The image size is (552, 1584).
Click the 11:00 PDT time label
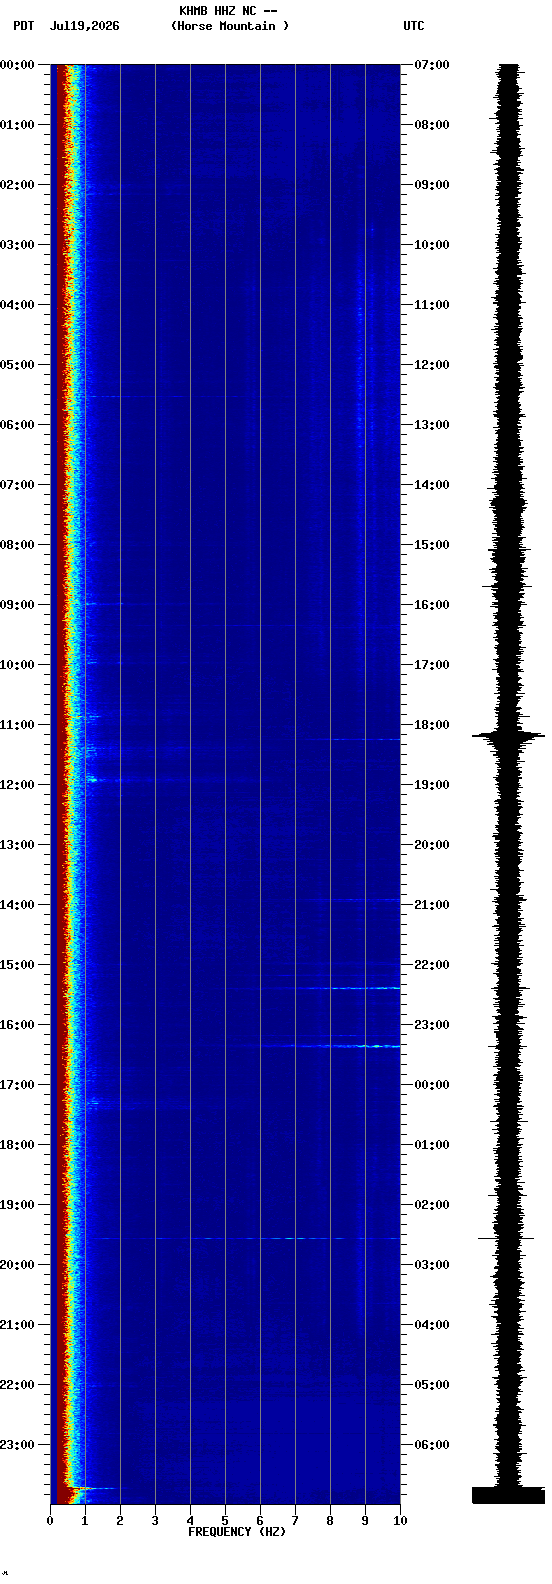pos(17,725)
